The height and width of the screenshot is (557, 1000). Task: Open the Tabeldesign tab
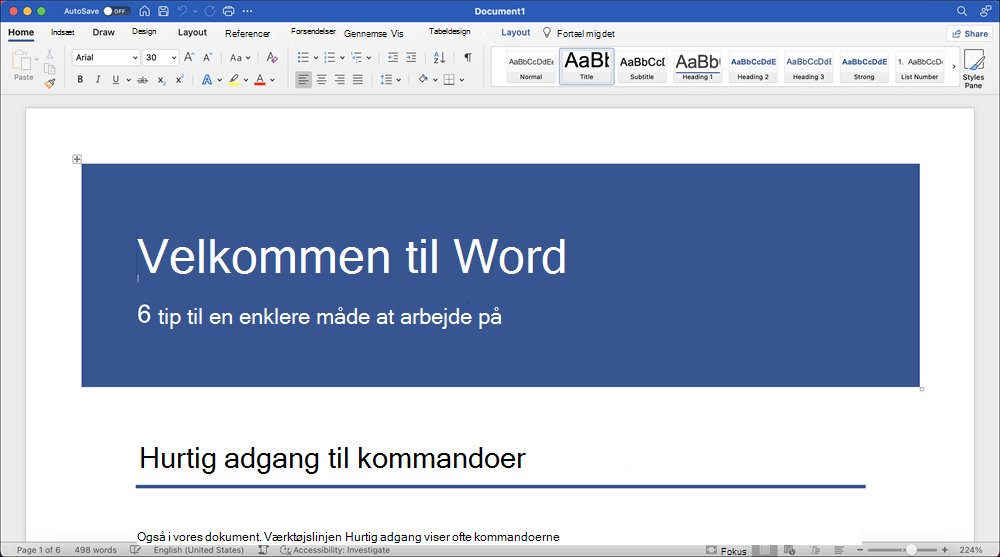point(450,31)
